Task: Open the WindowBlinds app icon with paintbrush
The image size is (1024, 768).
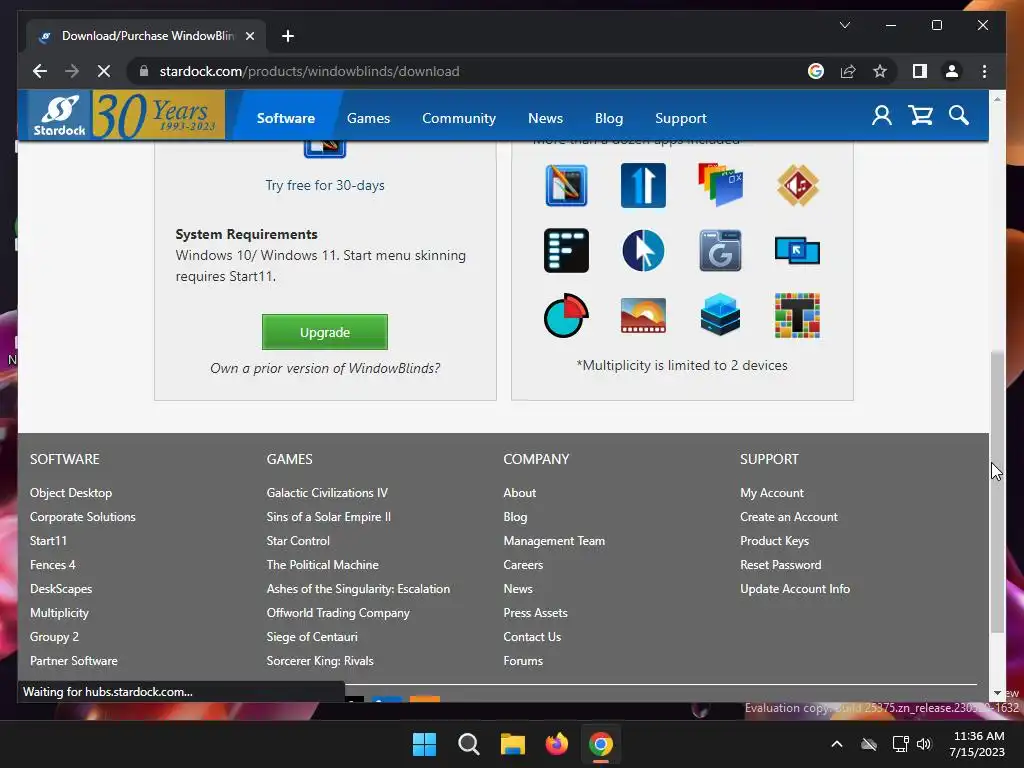Action: coord(566,185)
